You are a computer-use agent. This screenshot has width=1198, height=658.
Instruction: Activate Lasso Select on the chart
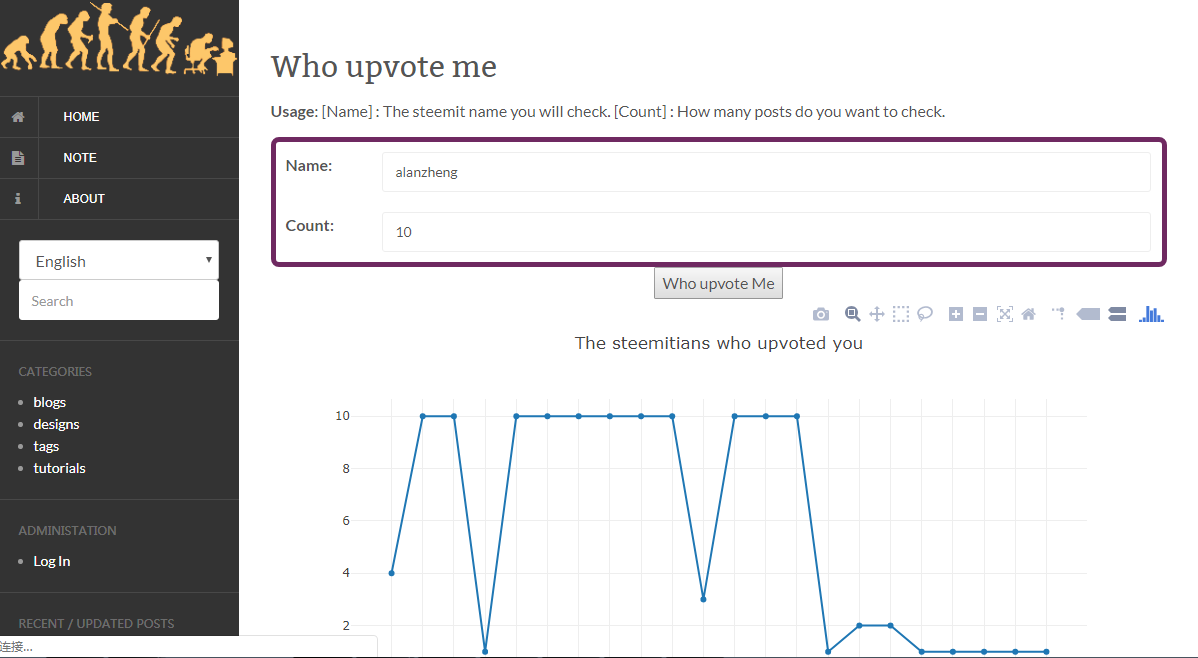tap(924, 313)
